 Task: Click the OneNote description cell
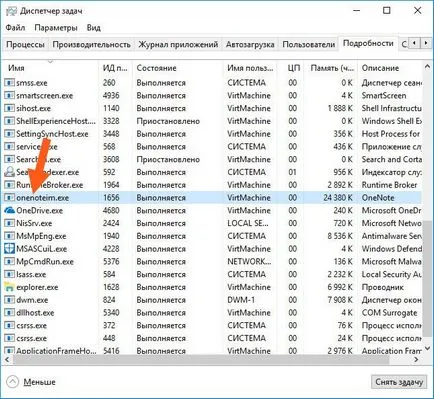pos(378,197)
